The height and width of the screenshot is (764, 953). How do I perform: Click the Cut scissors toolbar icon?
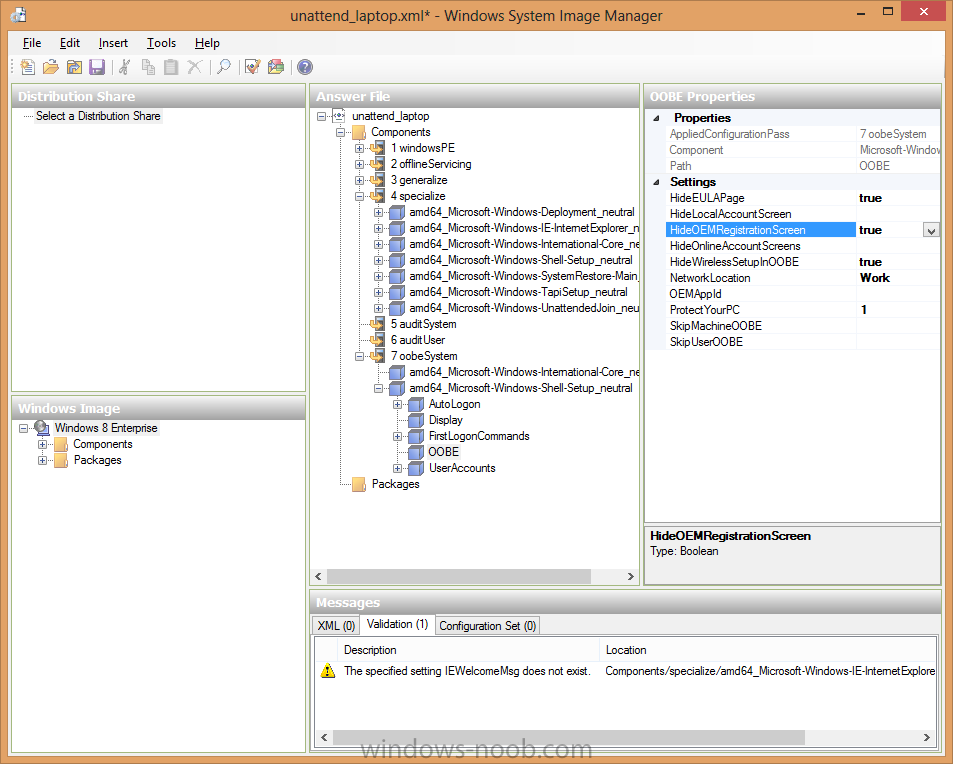pyautogui.click(x=125, y=67)
